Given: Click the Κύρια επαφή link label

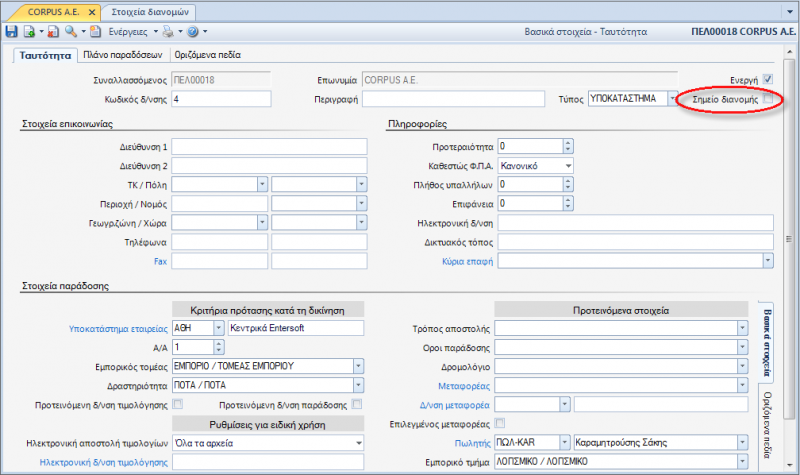Looking at the screenshot, I should [467, 261].
